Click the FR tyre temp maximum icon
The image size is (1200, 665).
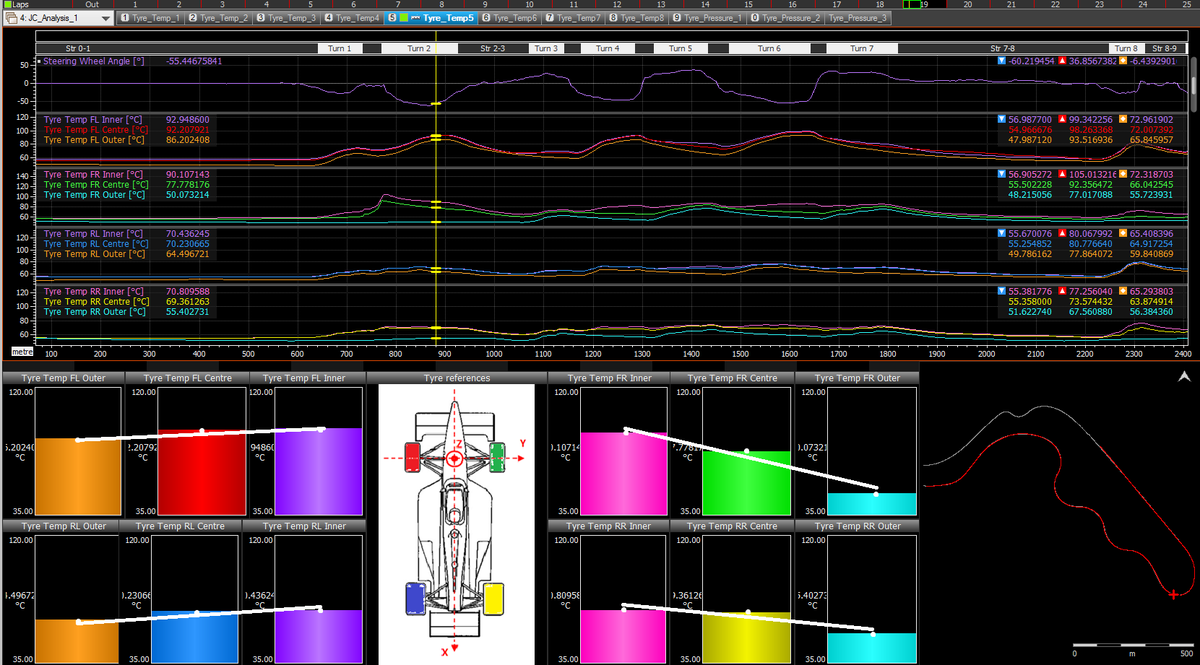pyautogui.click(x=1063, y=174)
